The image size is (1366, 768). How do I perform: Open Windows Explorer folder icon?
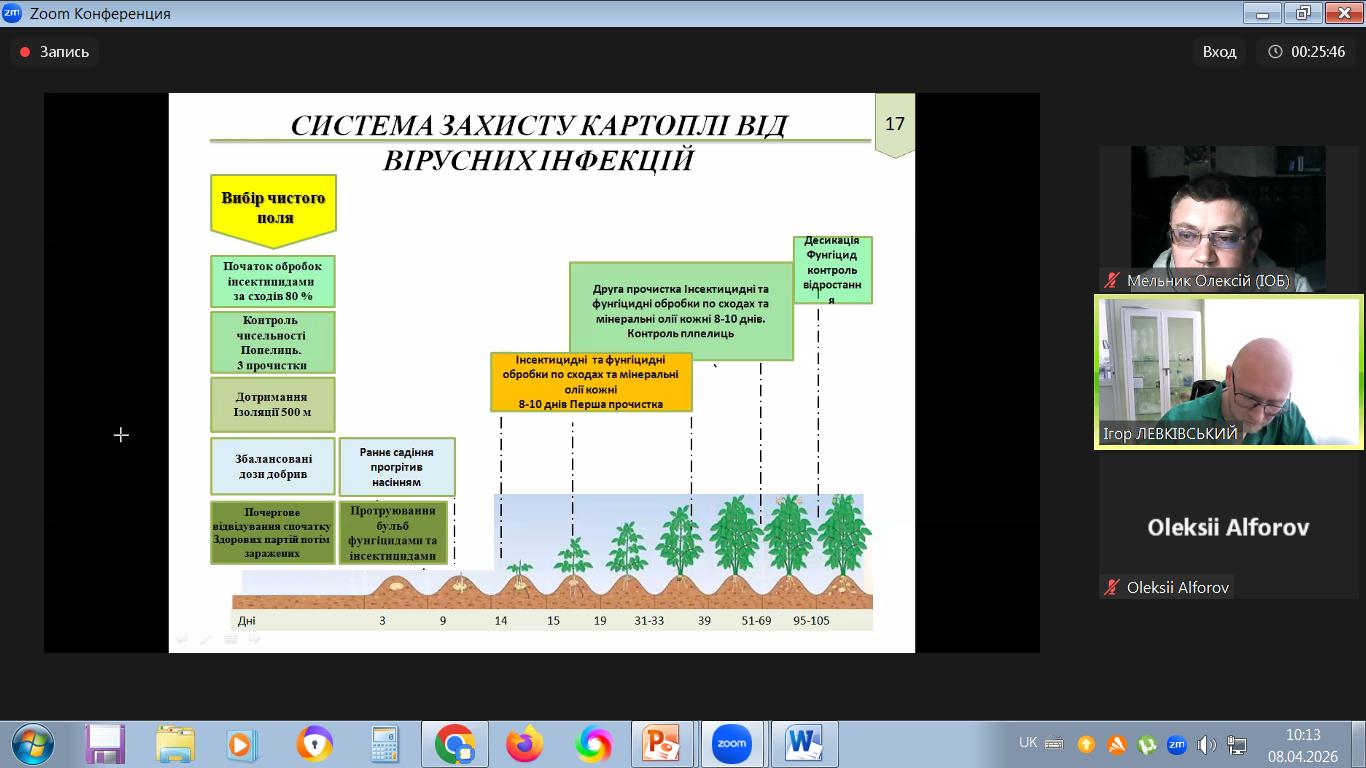point(175,744)
